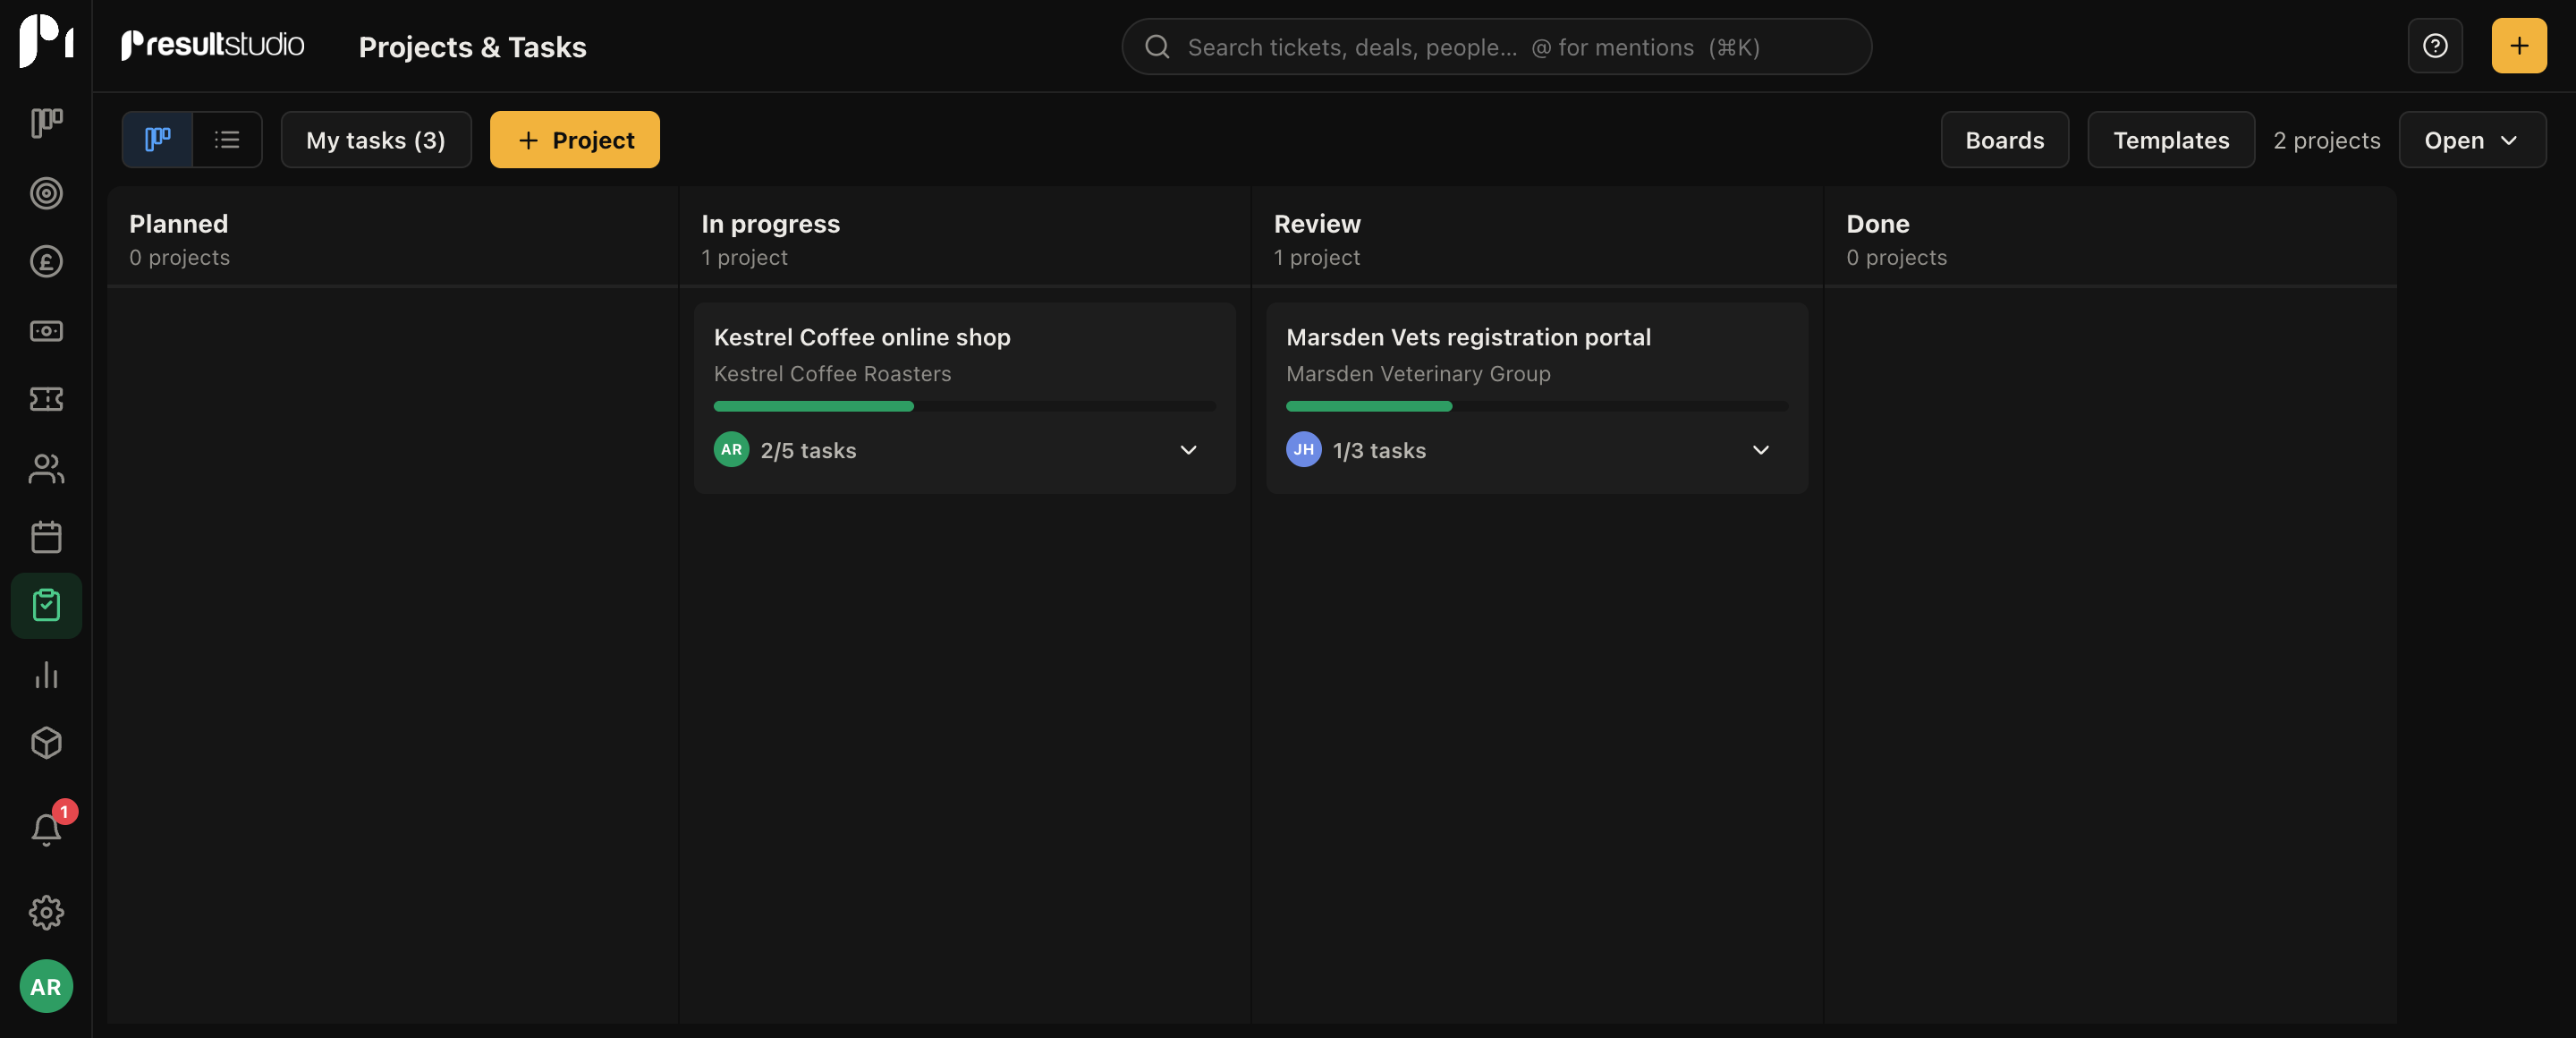The image size is (2576, 1038).
Task: Click the 2/5 tasks count label
Action: point(808,451)
